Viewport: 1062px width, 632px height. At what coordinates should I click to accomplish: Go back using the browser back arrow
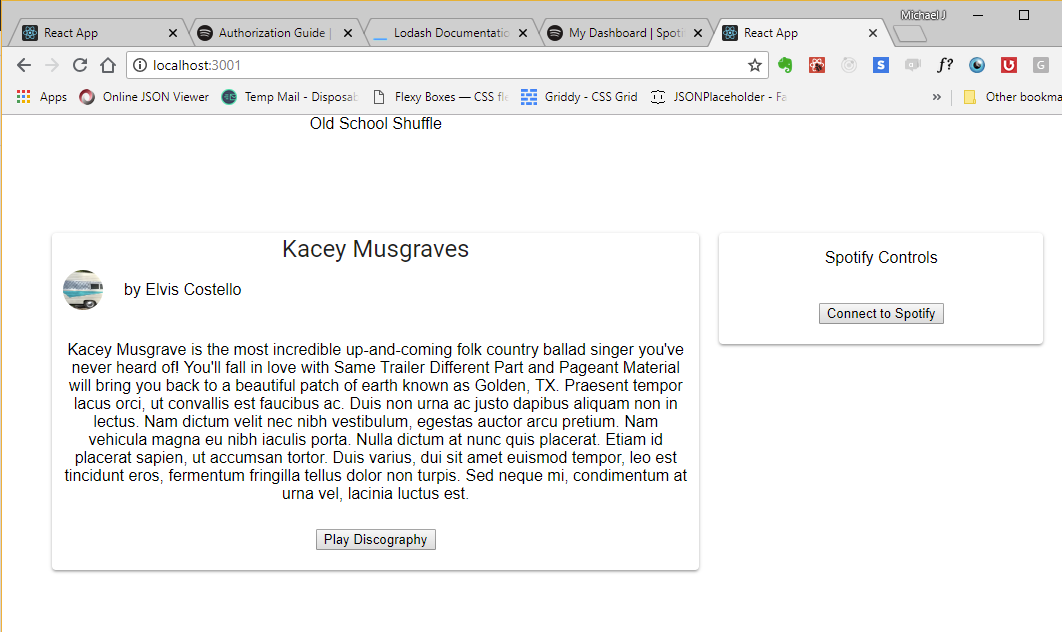[x=24, y=65]
